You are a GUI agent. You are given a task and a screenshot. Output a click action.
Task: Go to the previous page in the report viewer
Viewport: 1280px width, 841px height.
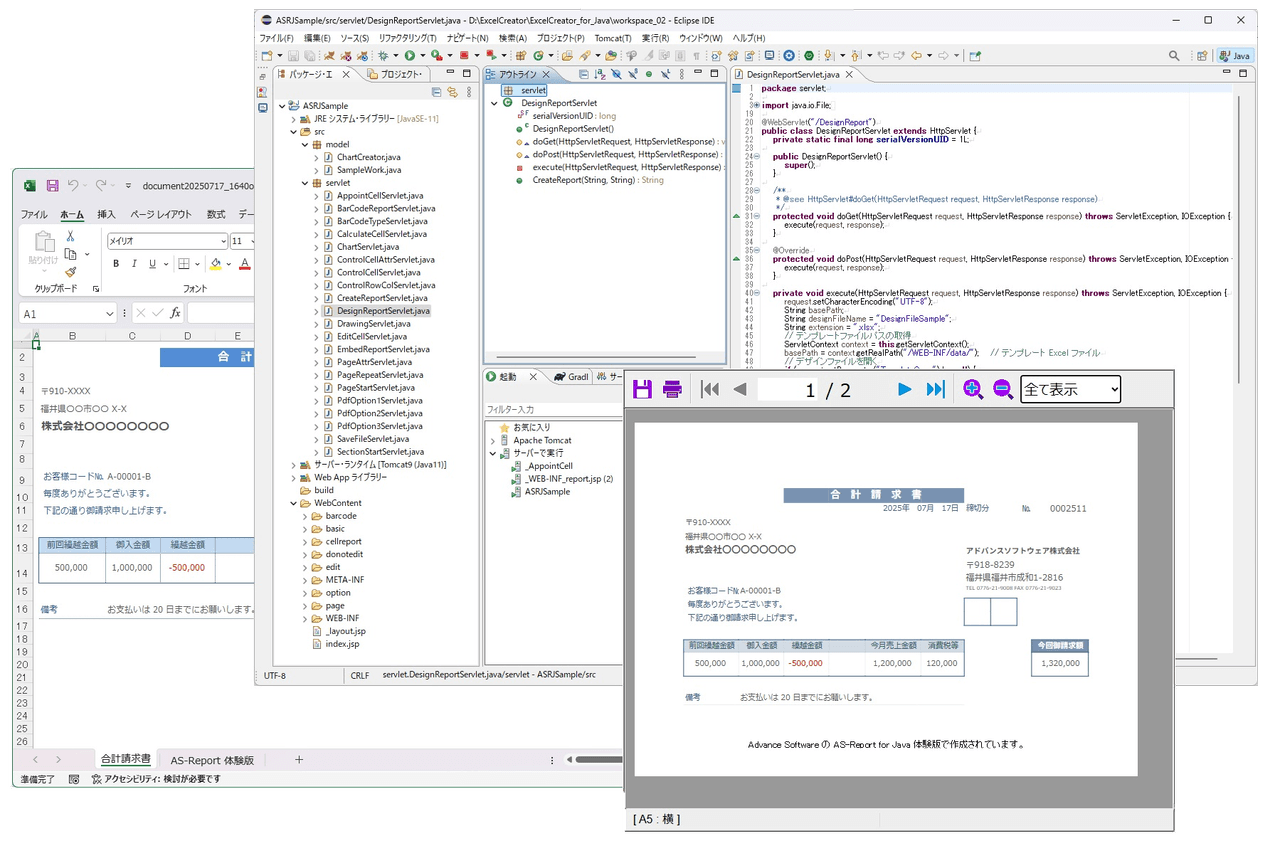coord(740,389)
